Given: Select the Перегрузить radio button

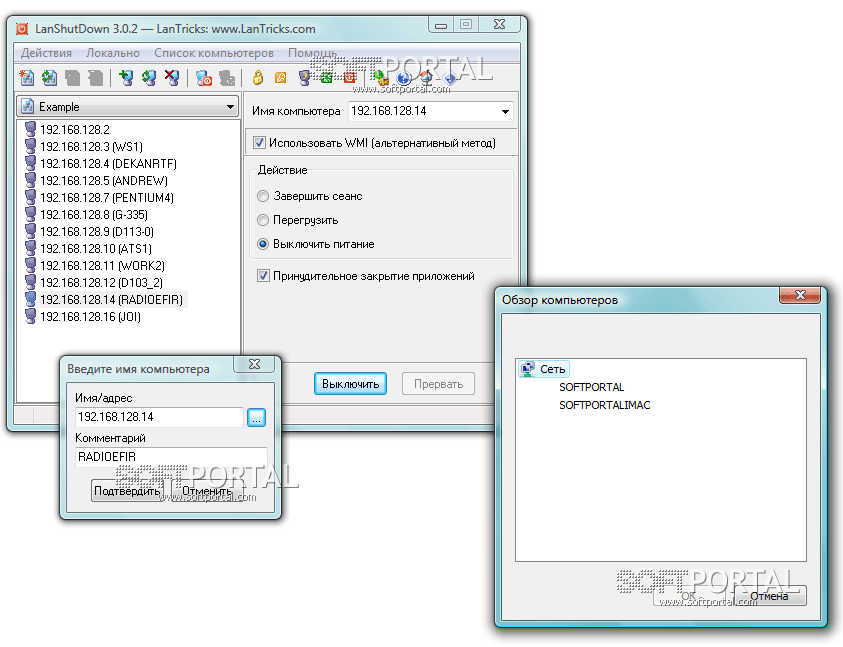Looking at the screenshot, I should [x=263, y=220].
